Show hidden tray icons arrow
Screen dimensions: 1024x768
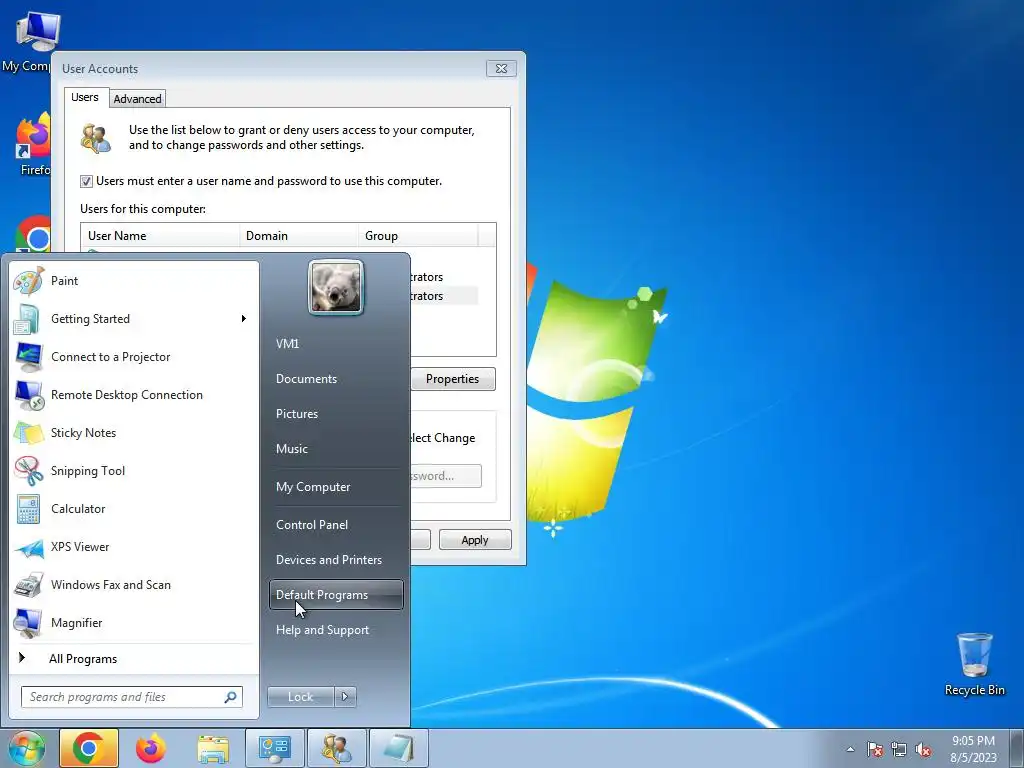[850, 749]
